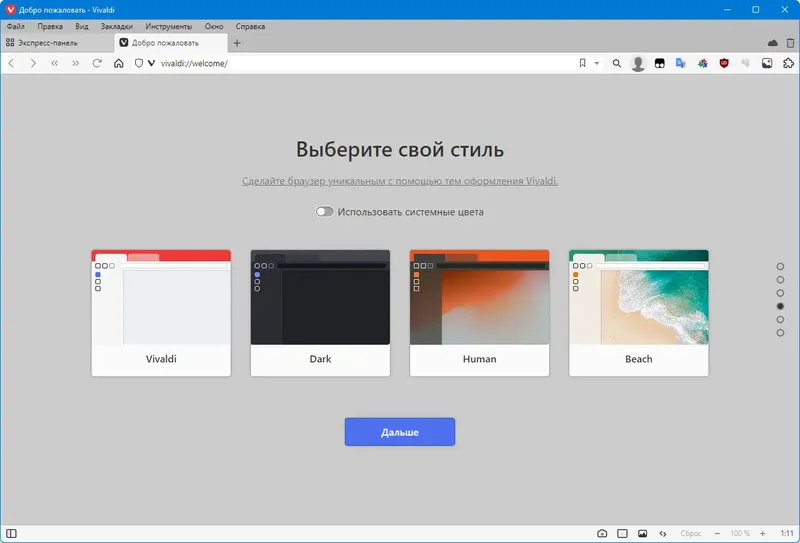Open the Vivaldi themes link text
Screen dimensions: 800x543
pyautogui.click(x=400, y=181)
